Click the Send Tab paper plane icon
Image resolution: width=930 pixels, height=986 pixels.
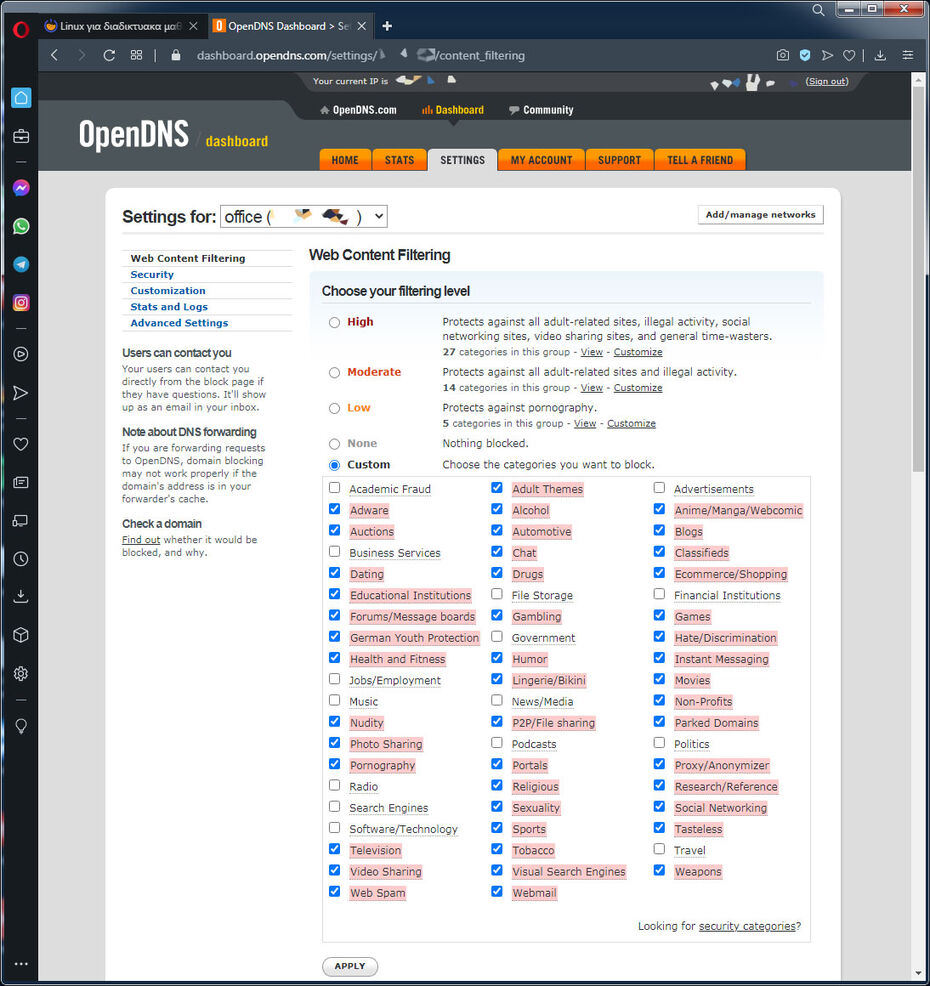click(827, 55)
